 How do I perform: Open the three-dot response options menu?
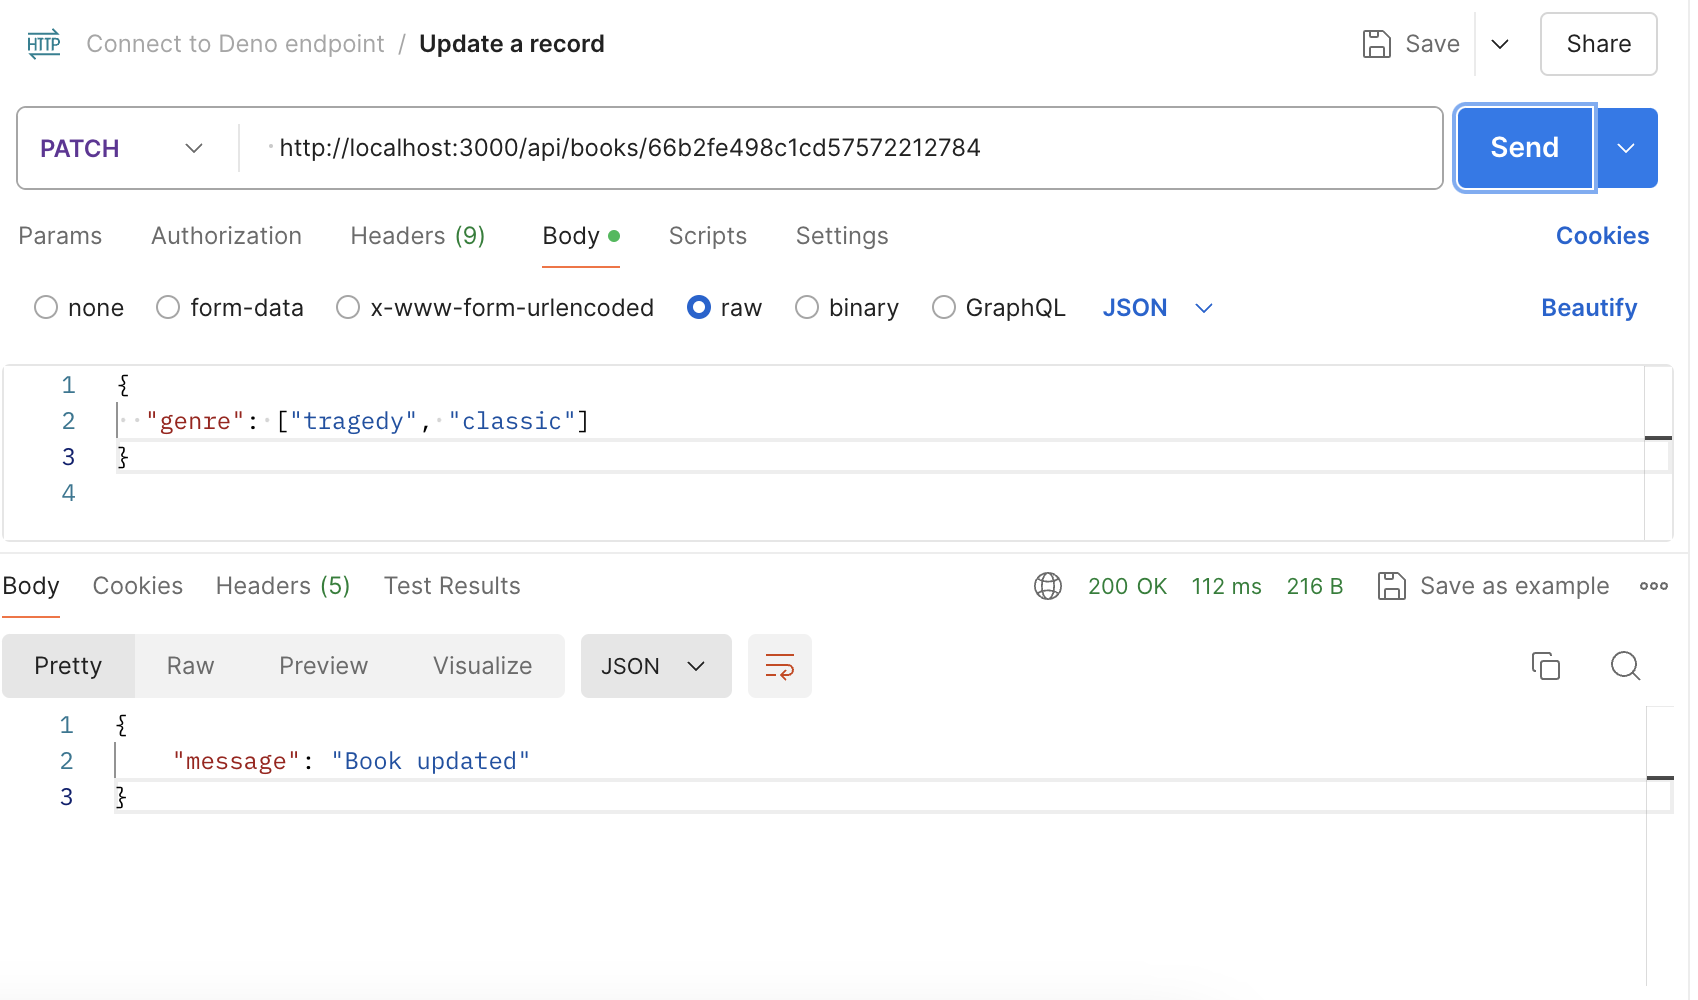pos(1654,586)
